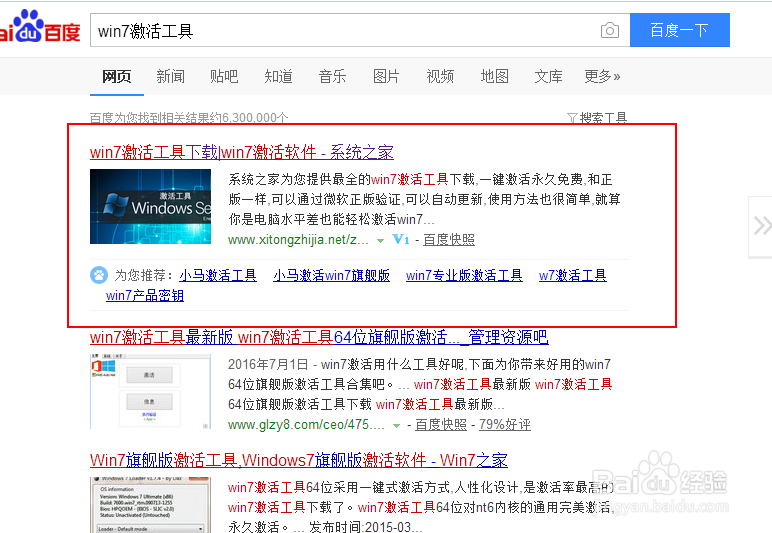
Task: Open 搜索工具 filter options
Action: point(597,118)
